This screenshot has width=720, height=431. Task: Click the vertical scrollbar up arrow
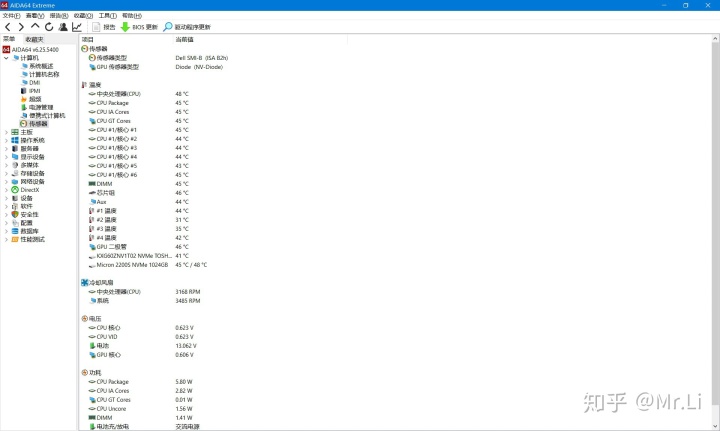click(715, 39)
